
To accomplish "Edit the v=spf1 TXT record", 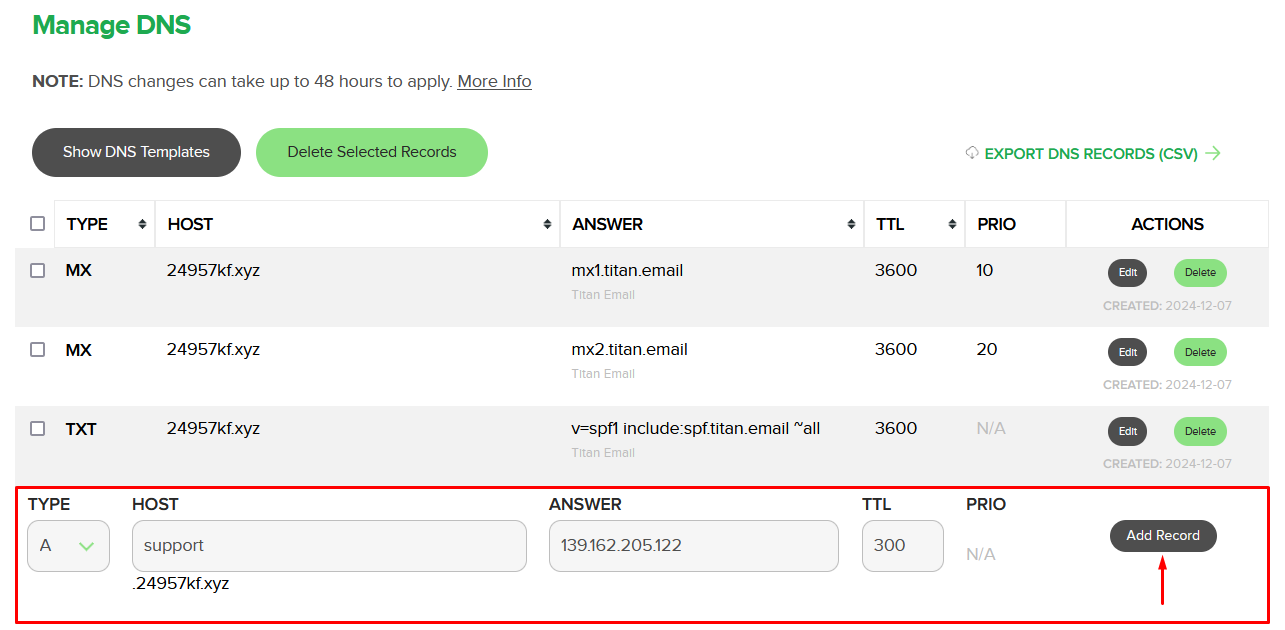I will click(x=1127, y=431).
